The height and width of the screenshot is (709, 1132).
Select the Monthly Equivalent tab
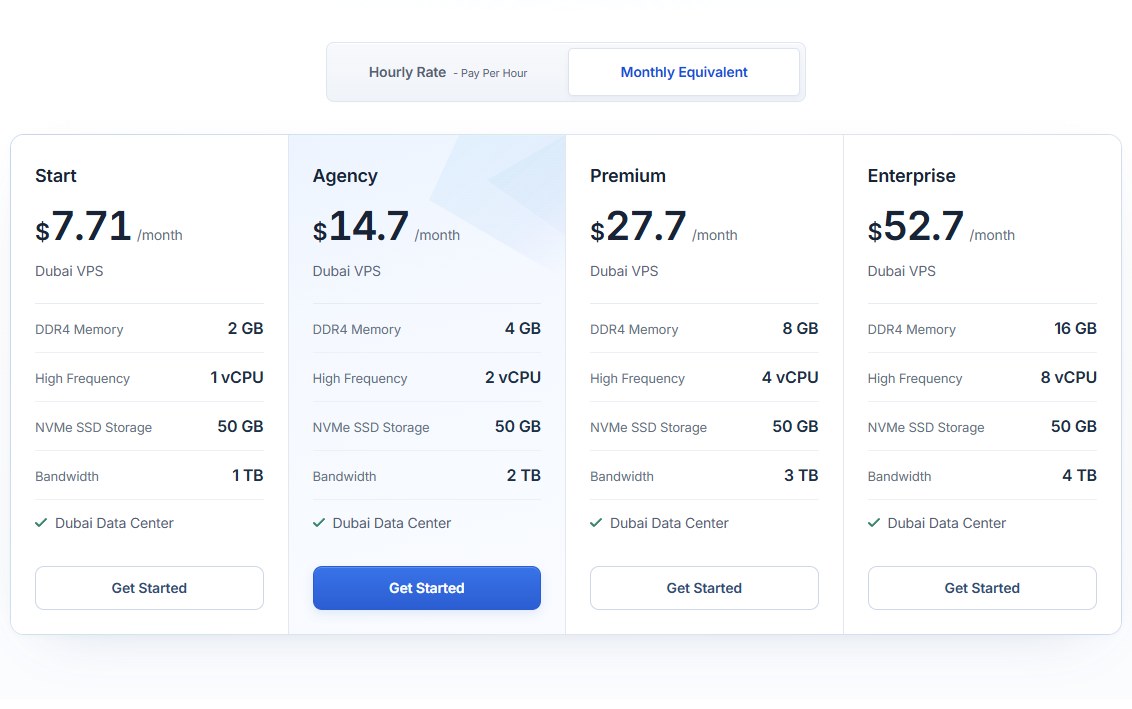[x=684, y=72]
